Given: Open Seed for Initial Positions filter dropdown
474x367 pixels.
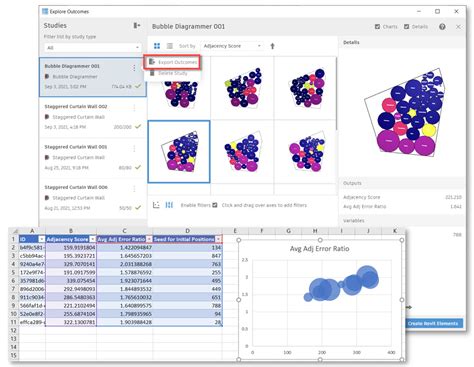Looking at the screenshot, I should click(218, 239).
